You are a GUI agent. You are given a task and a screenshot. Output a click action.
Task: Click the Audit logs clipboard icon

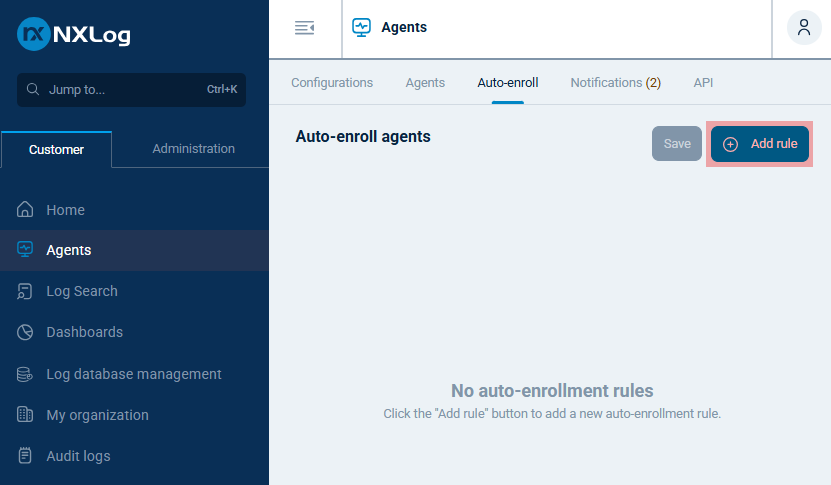coord(26,456)
